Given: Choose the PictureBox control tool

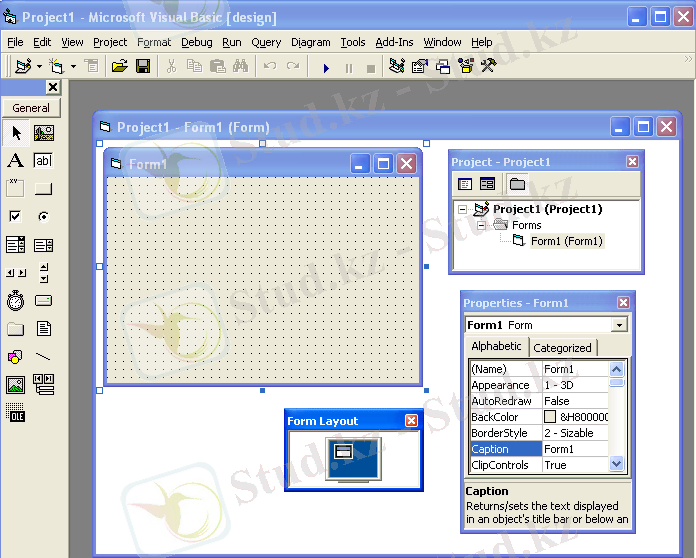Looking at the screenshot, I should [43, 133].
